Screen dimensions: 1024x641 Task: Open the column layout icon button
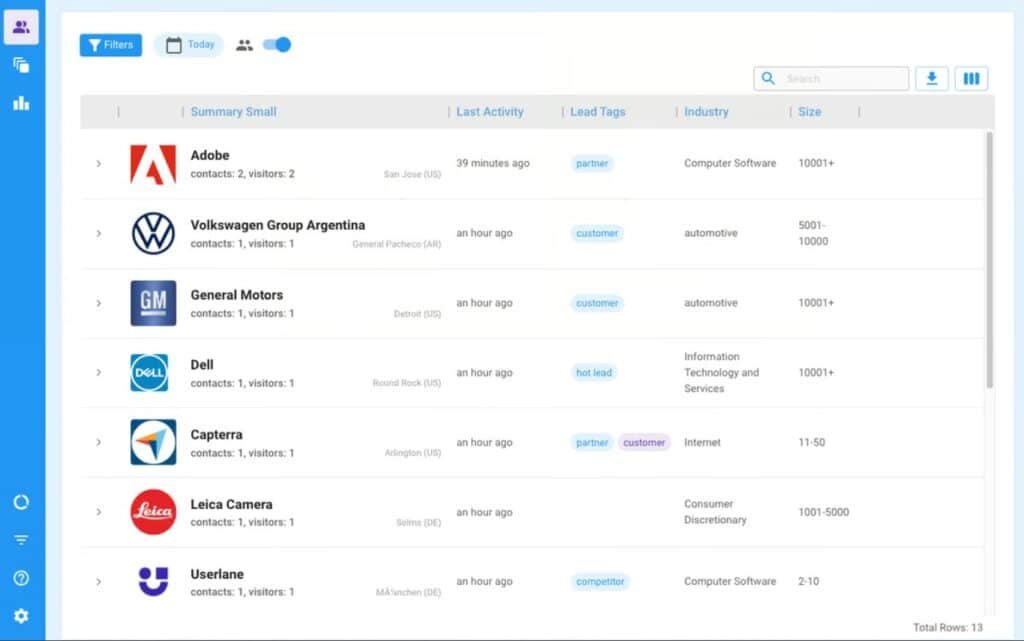click(971, 79)
